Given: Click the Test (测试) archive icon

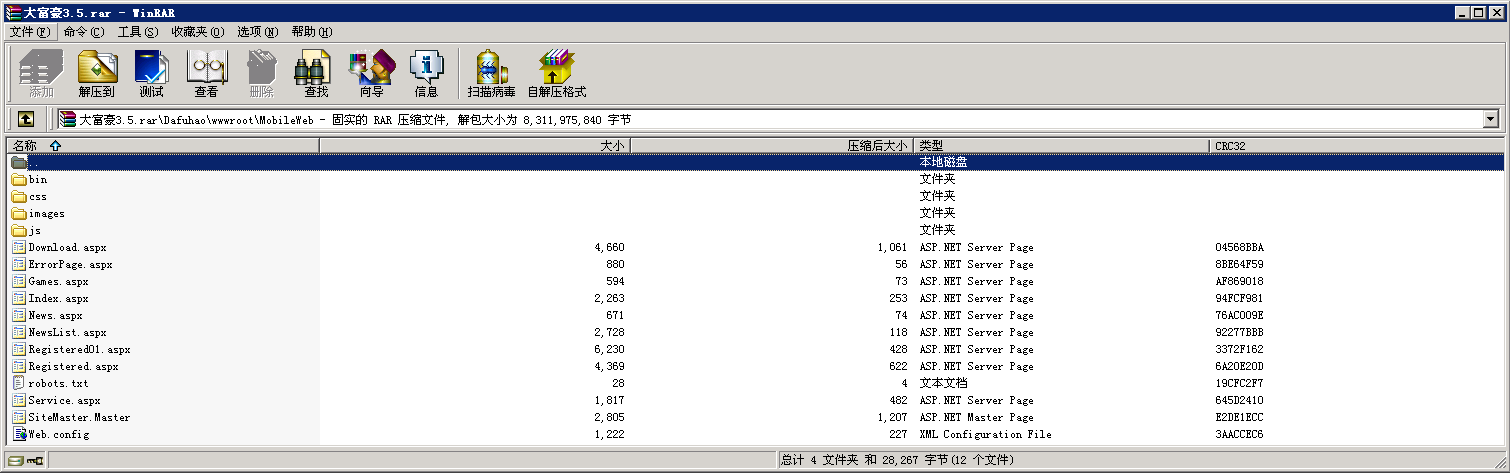Looking at the screenshot, I should [x=151, y=74].
